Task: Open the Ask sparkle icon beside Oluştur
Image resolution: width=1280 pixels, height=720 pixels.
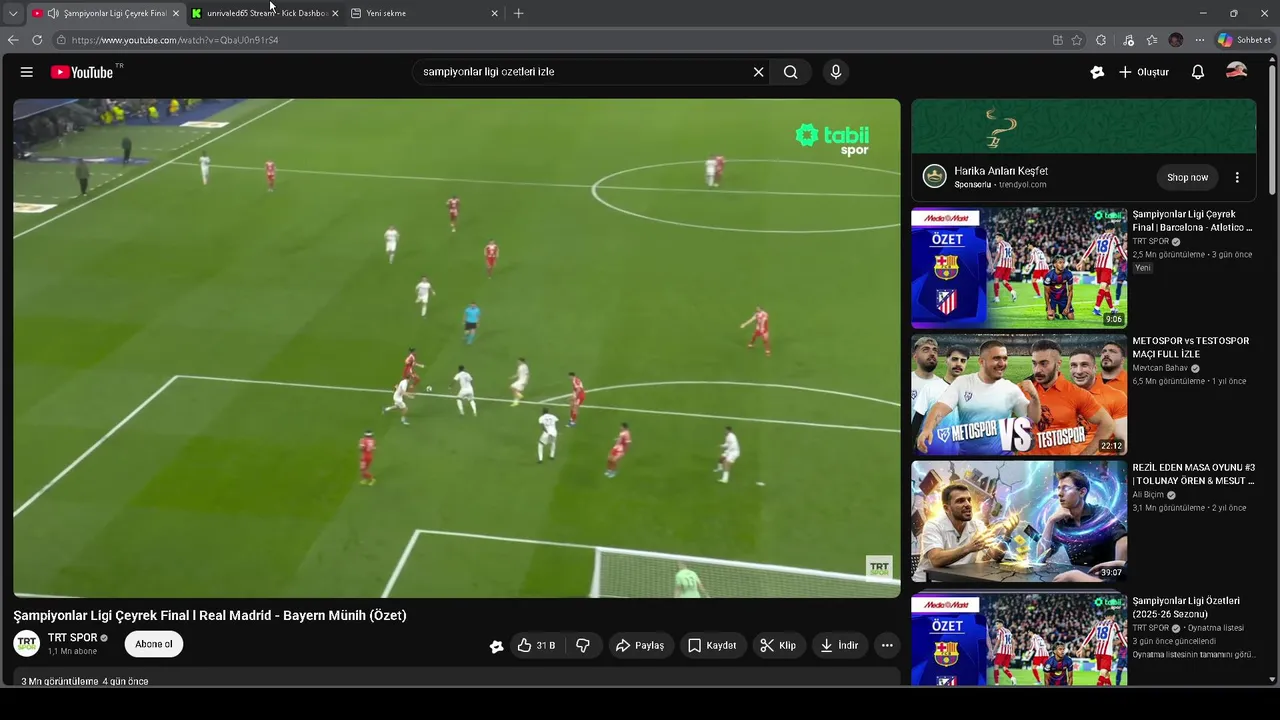Action: point(1097,72)
